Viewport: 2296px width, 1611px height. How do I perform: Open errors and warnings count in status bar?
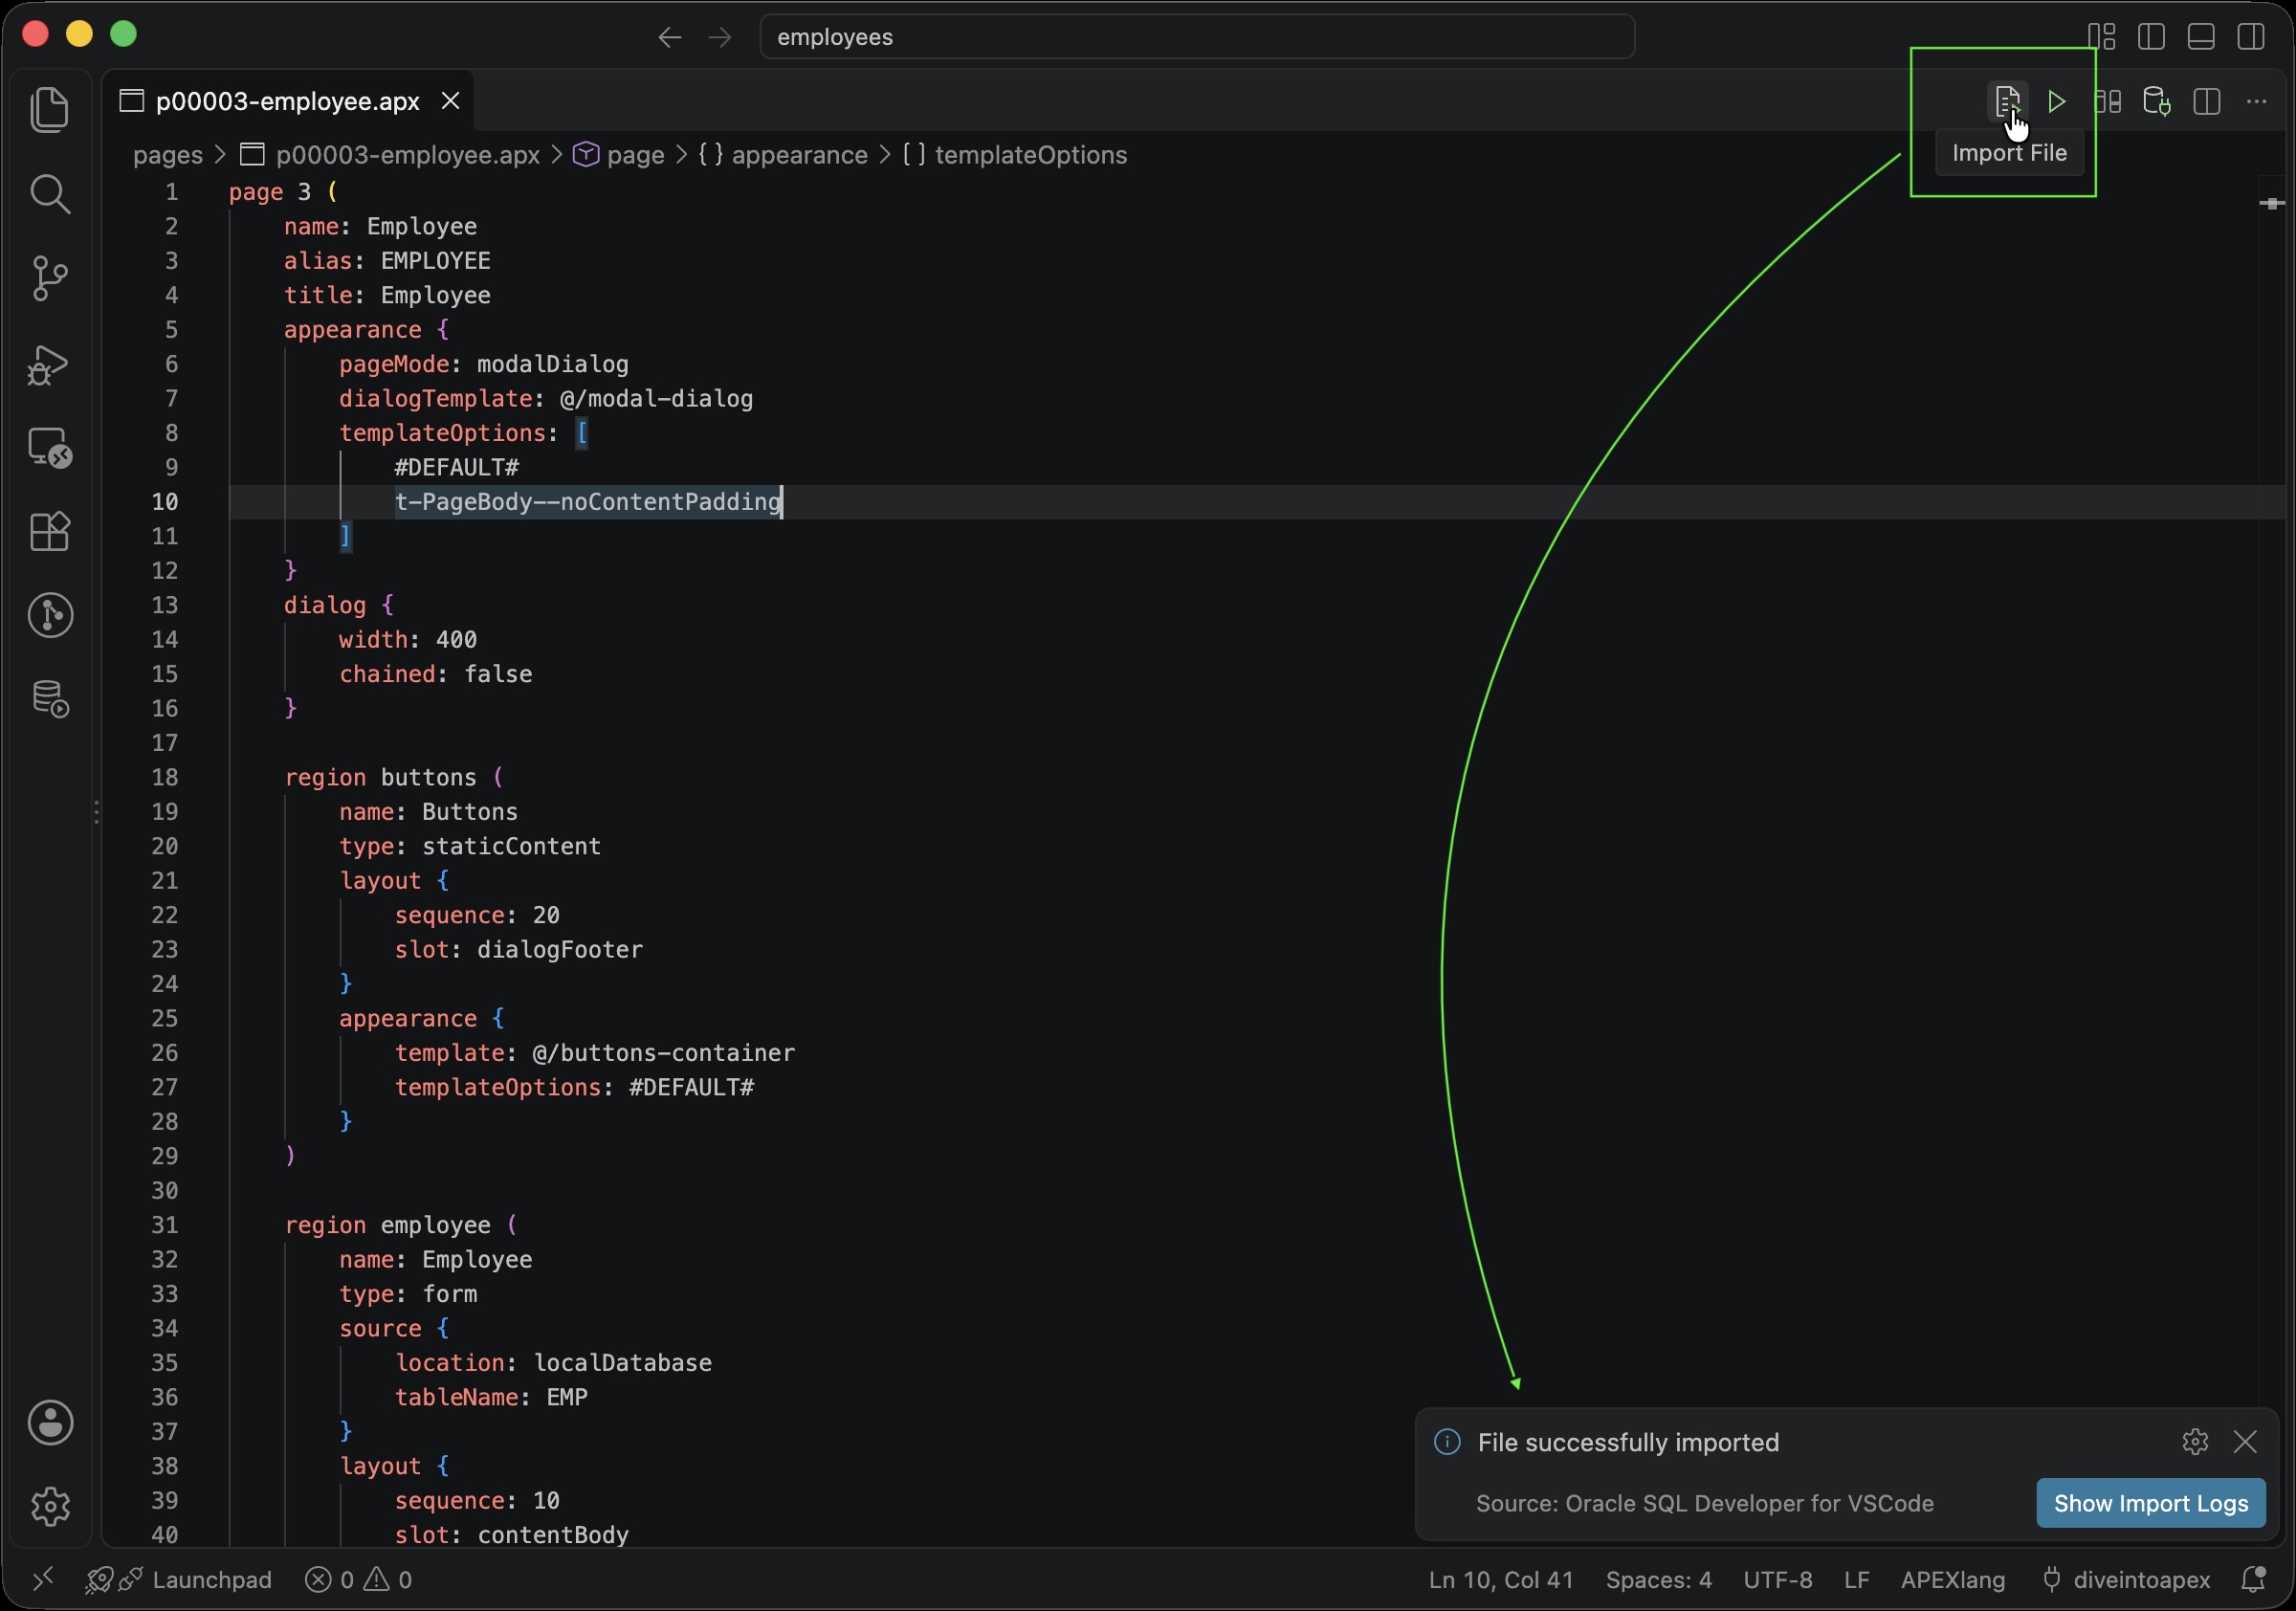pyautogui.click(x=358, y=1579)
